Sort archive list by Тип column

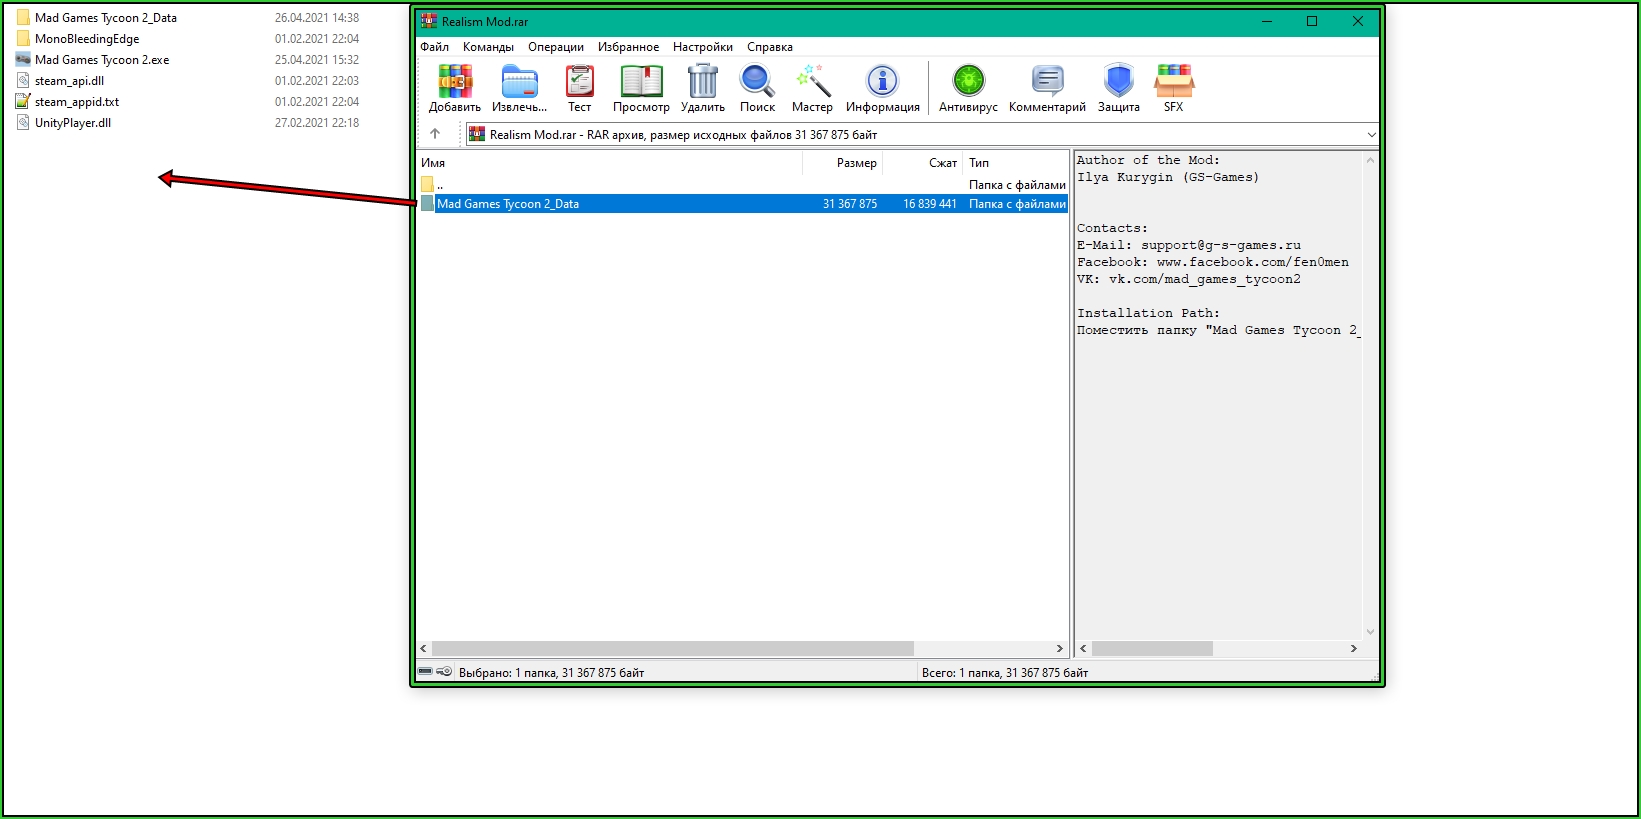pyautogui.click(x=1016, y=163)
